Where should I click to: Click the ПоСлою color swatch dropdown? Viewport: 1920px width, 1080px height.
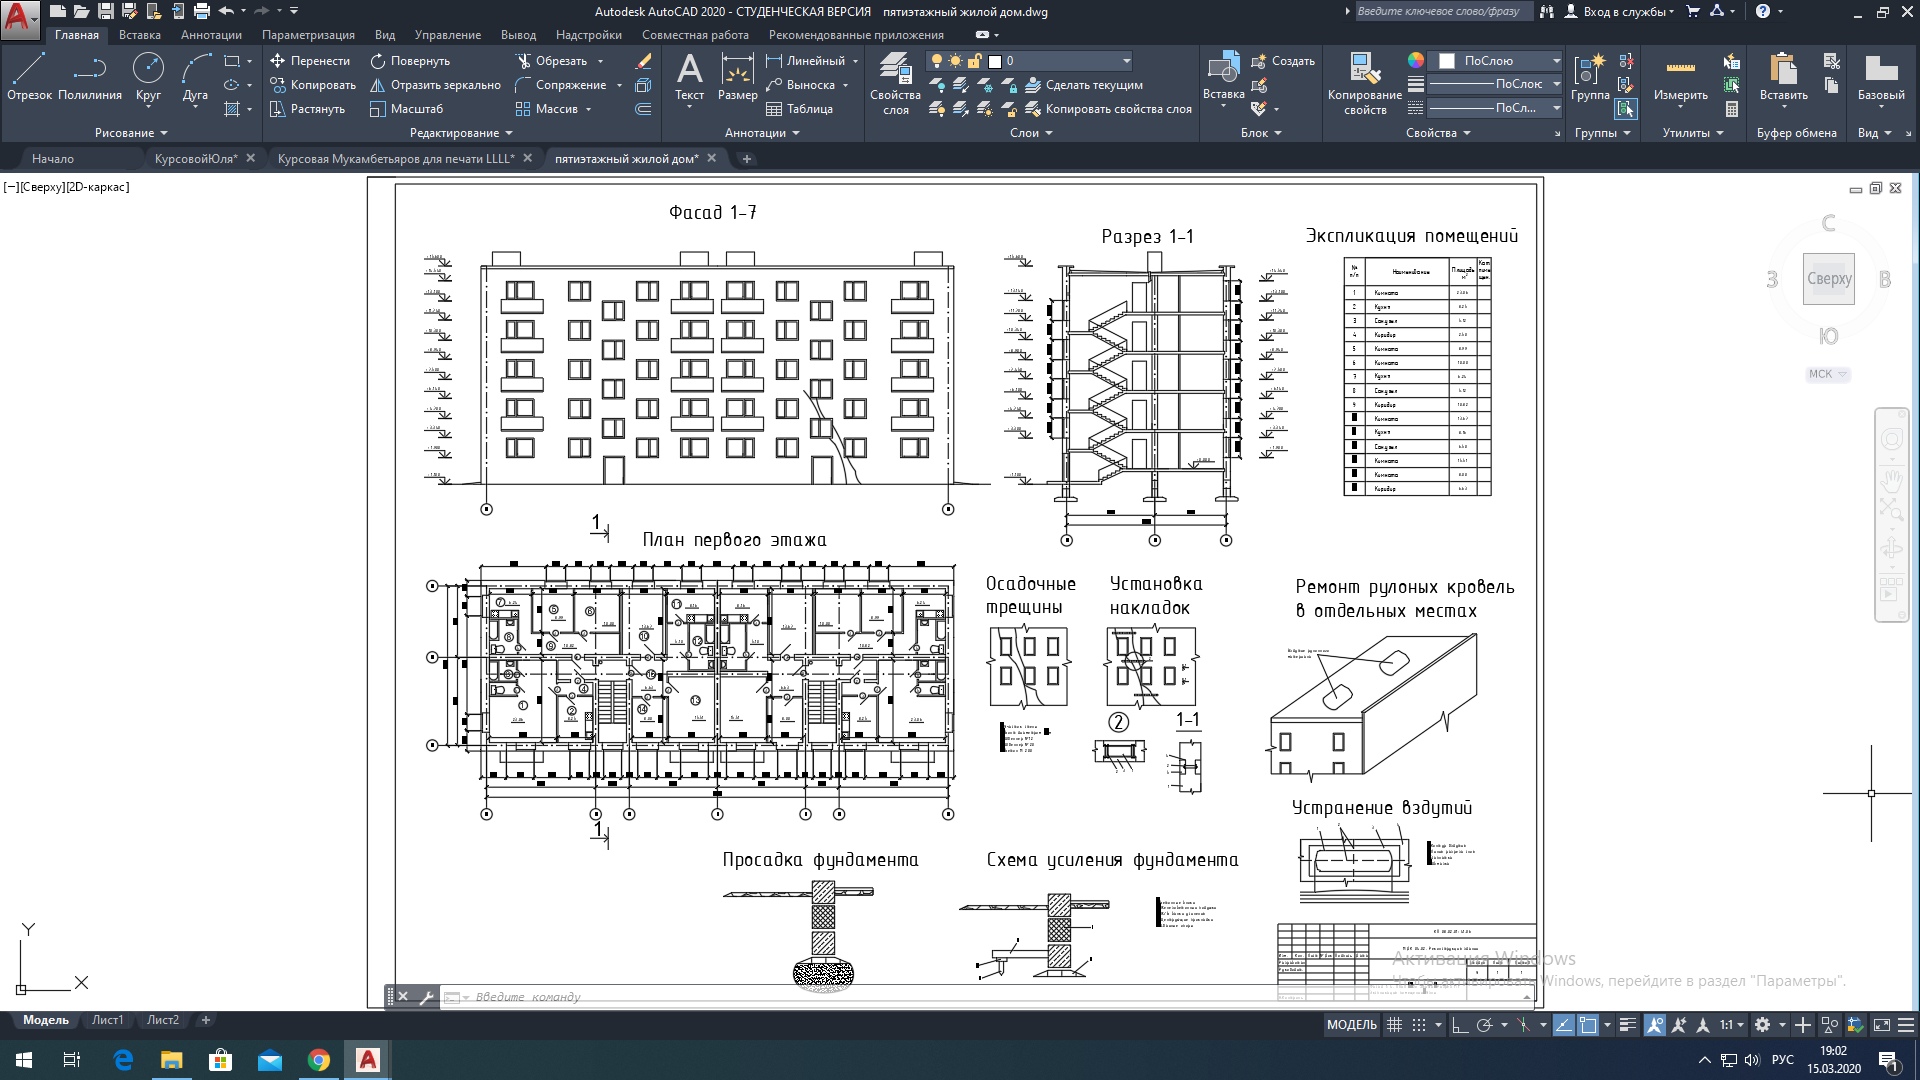(x=1493, y=61)
